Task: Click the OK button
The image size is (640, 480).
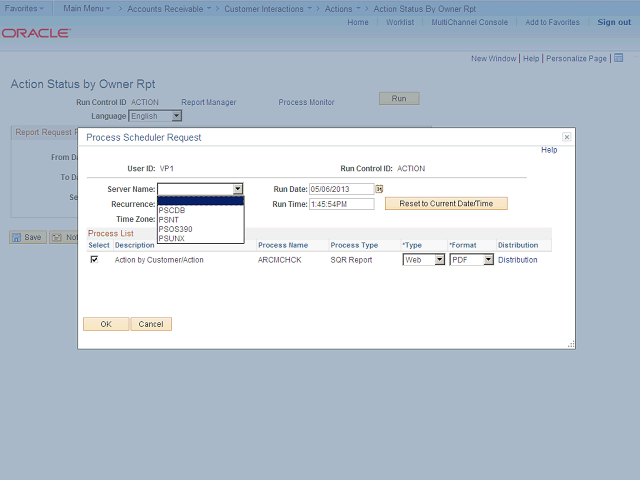Action: pyautogui.click(x=106, y=324)
